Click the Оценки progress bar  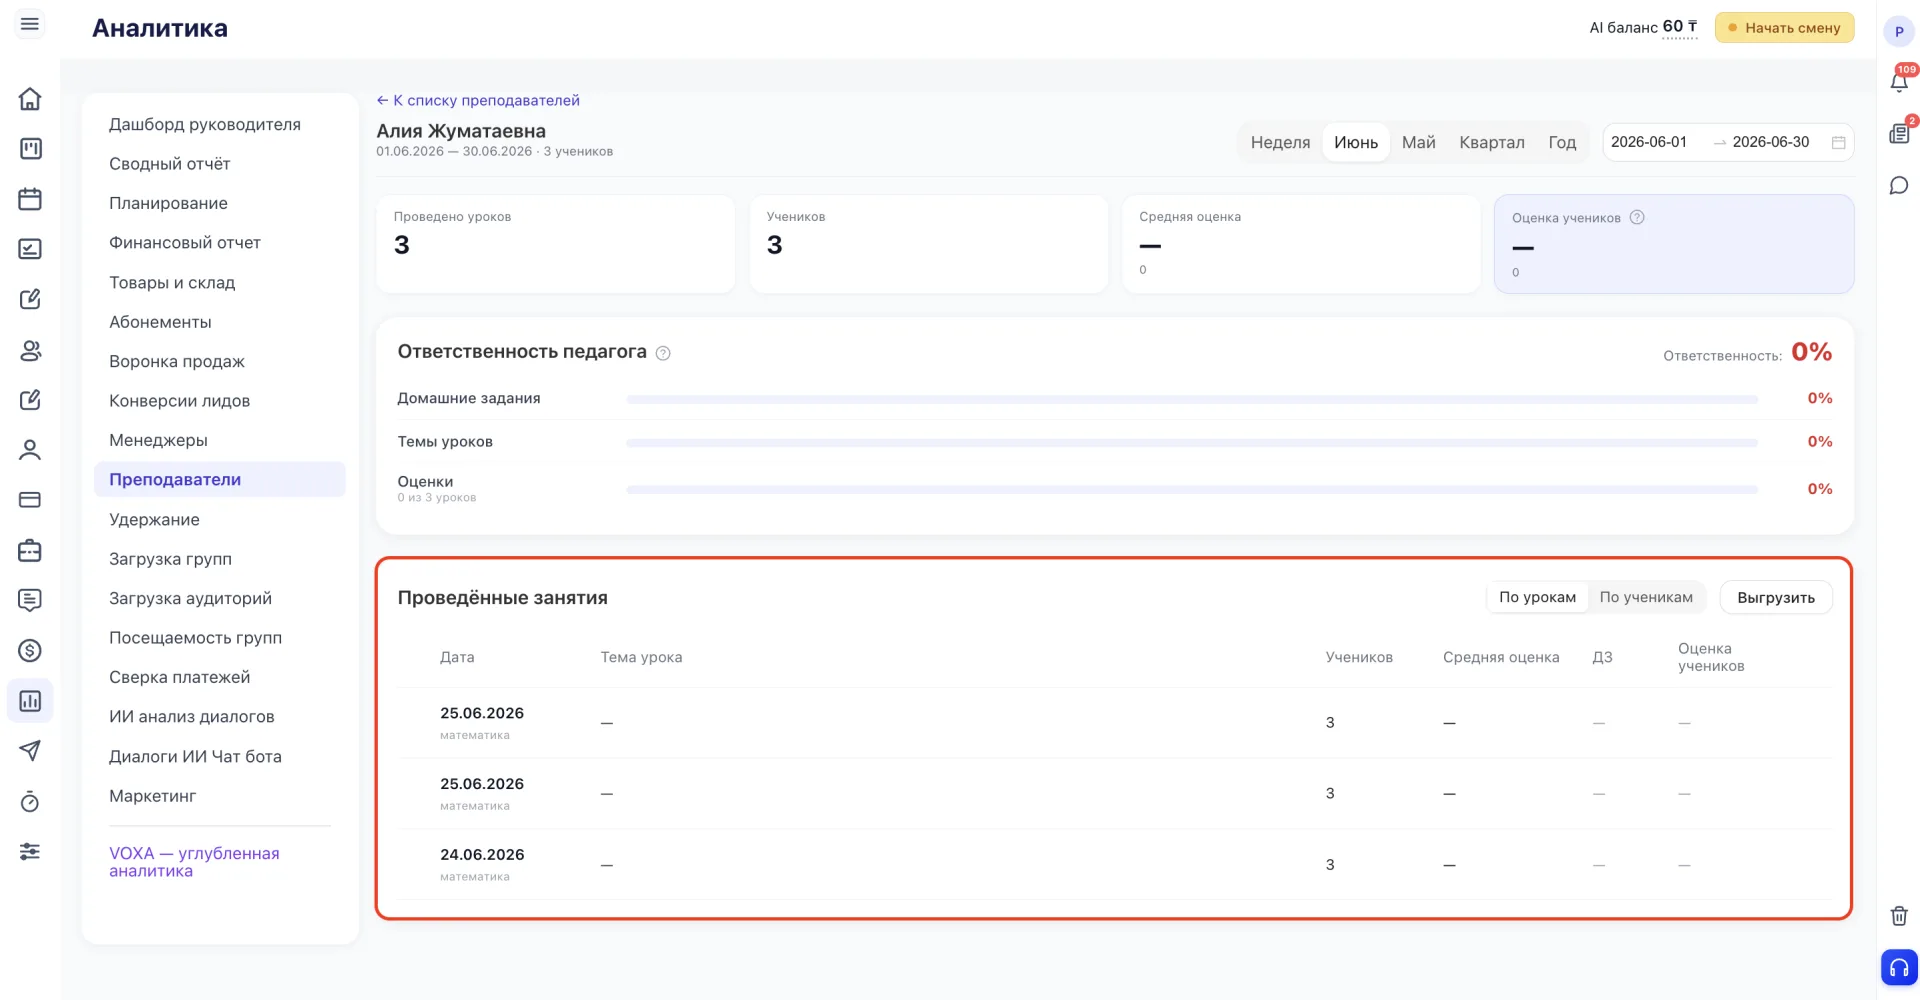coord(1192,489)
